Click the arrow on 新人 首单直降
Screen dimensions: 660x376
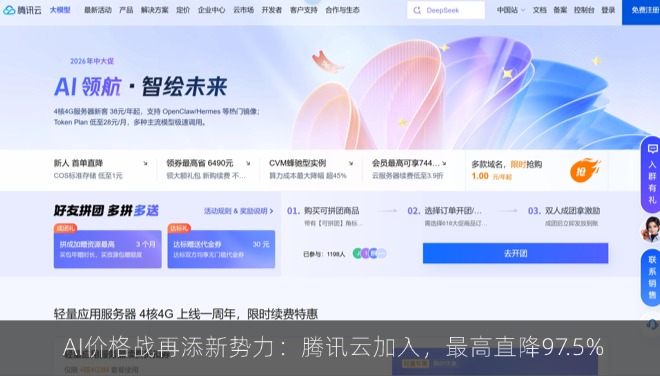145,163
